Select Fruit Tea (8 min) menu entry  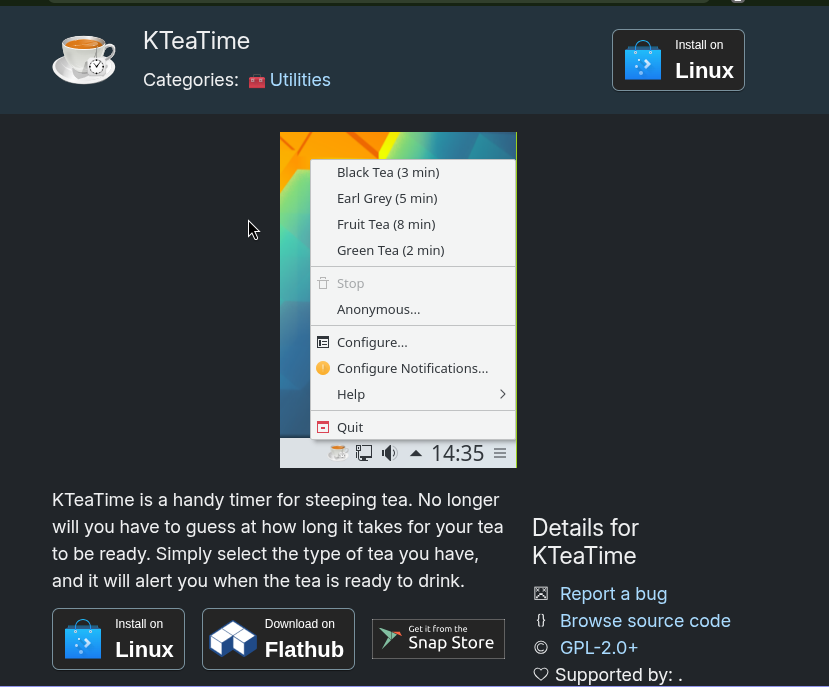(413, 224)
